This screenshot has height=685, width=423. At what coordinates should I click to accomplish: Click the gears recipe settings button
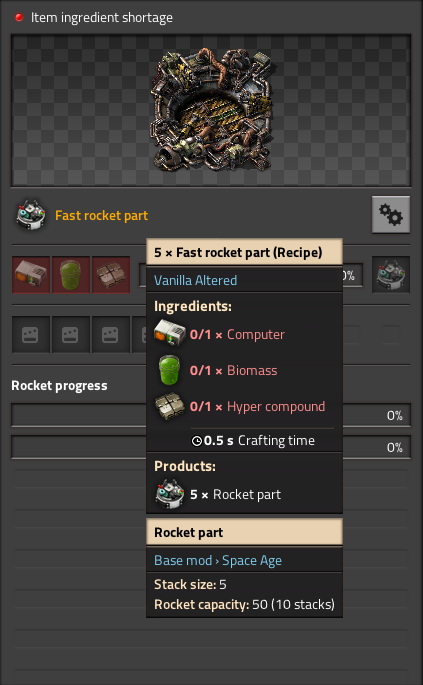click(391, 214)
